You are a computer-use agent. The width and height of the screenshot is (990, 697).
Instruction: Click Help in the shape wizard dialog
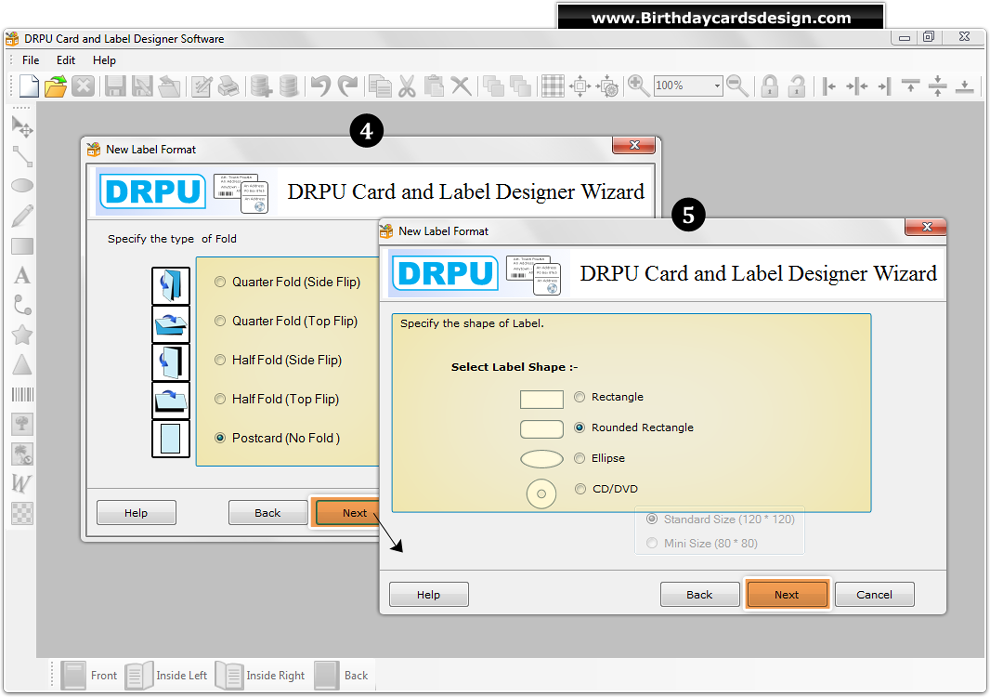[x=429, y=595]
